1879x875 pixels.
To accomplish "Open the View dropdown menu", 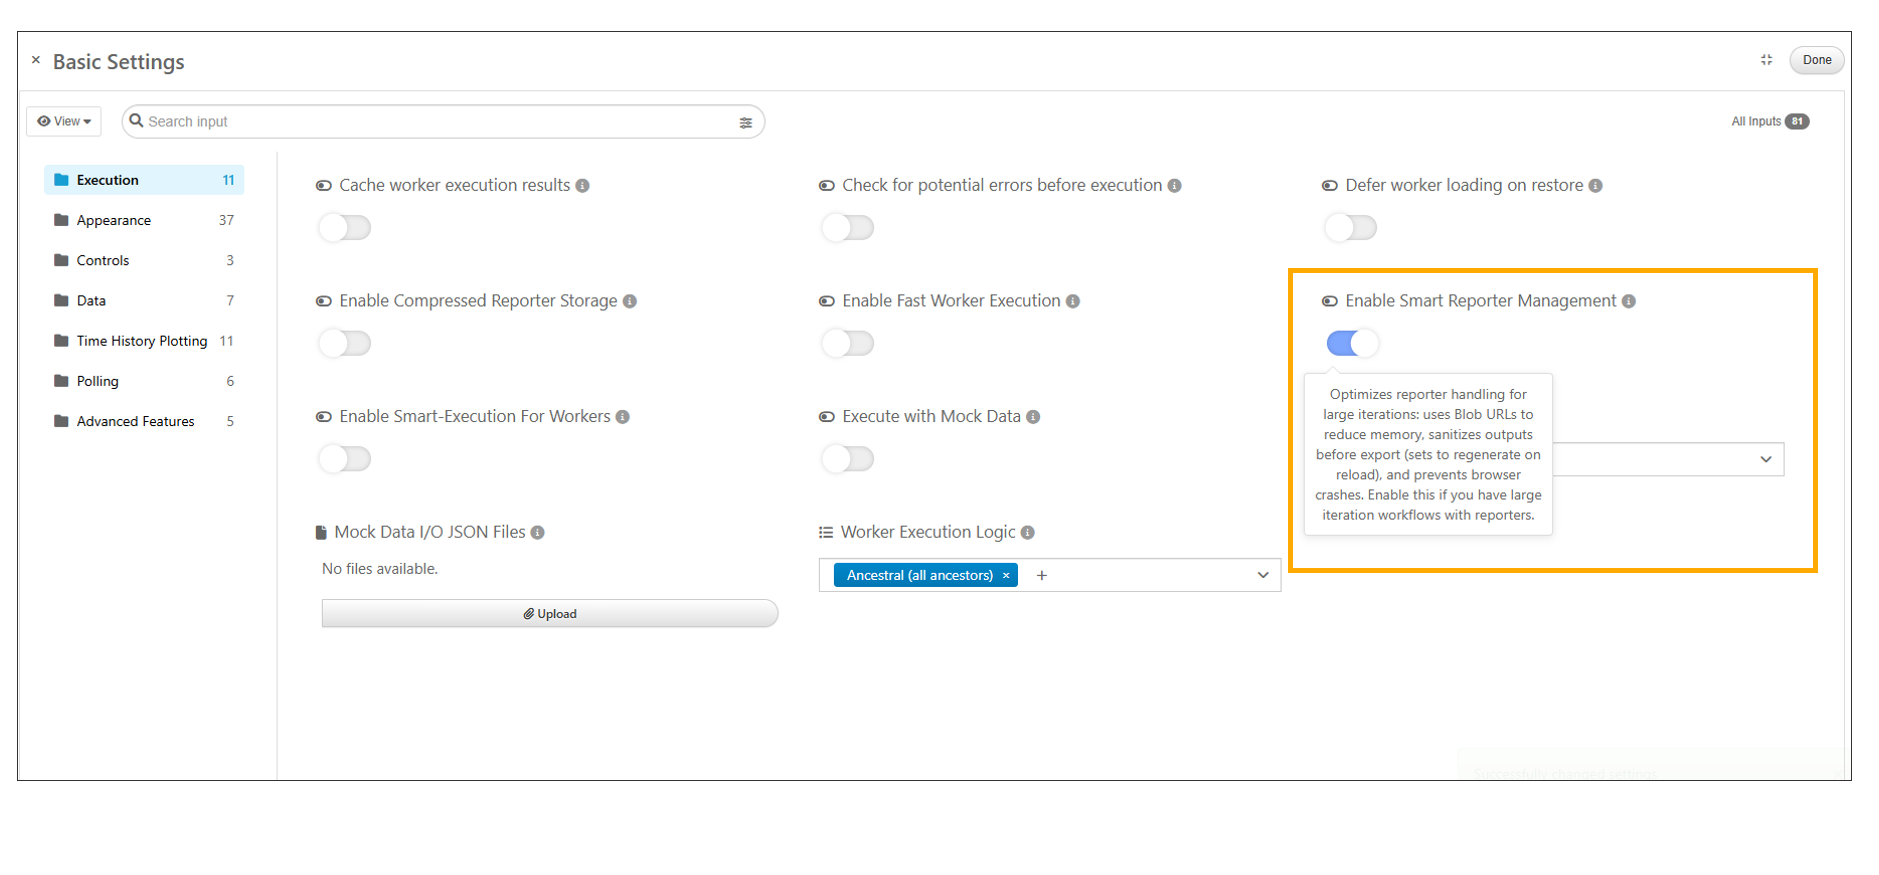I will pos(64,121).
